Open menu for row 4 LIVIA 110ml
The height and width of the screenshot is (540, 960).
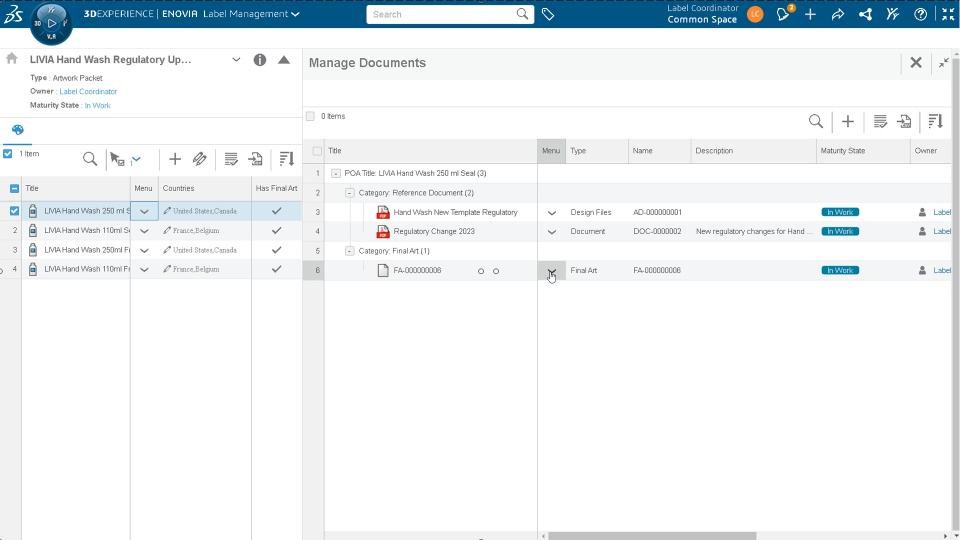point(144,269)
